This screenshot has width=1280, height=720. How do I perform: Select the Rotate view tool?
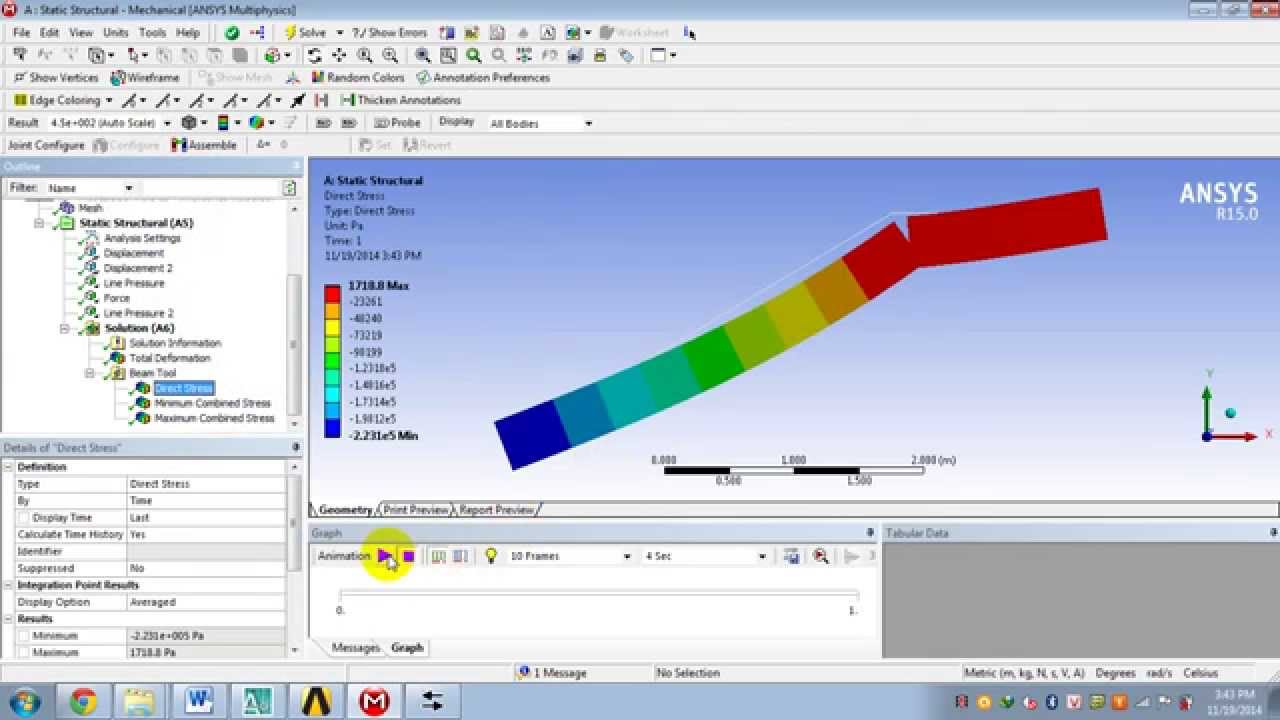coord(315,56)
